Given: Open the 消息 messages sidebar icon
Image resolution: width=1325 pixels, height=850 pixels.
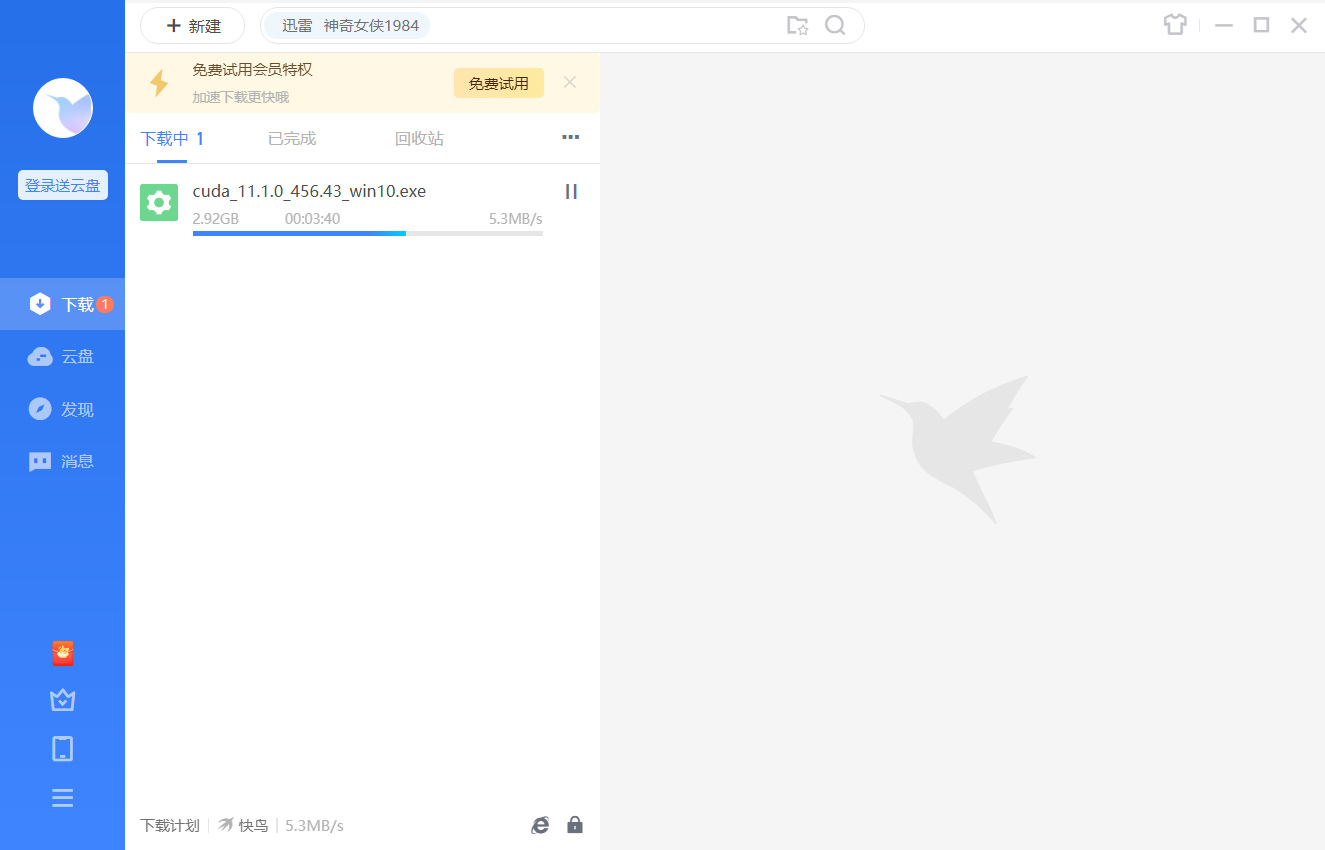Looking at the screenshot, I should [62, 460].
